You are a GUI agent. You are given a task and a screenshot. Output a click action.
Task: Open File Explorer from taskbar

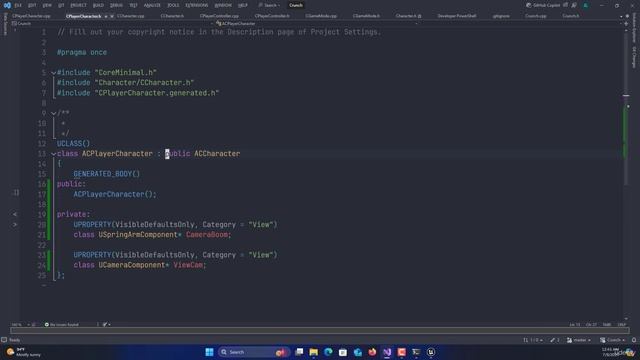click(313, 352)
